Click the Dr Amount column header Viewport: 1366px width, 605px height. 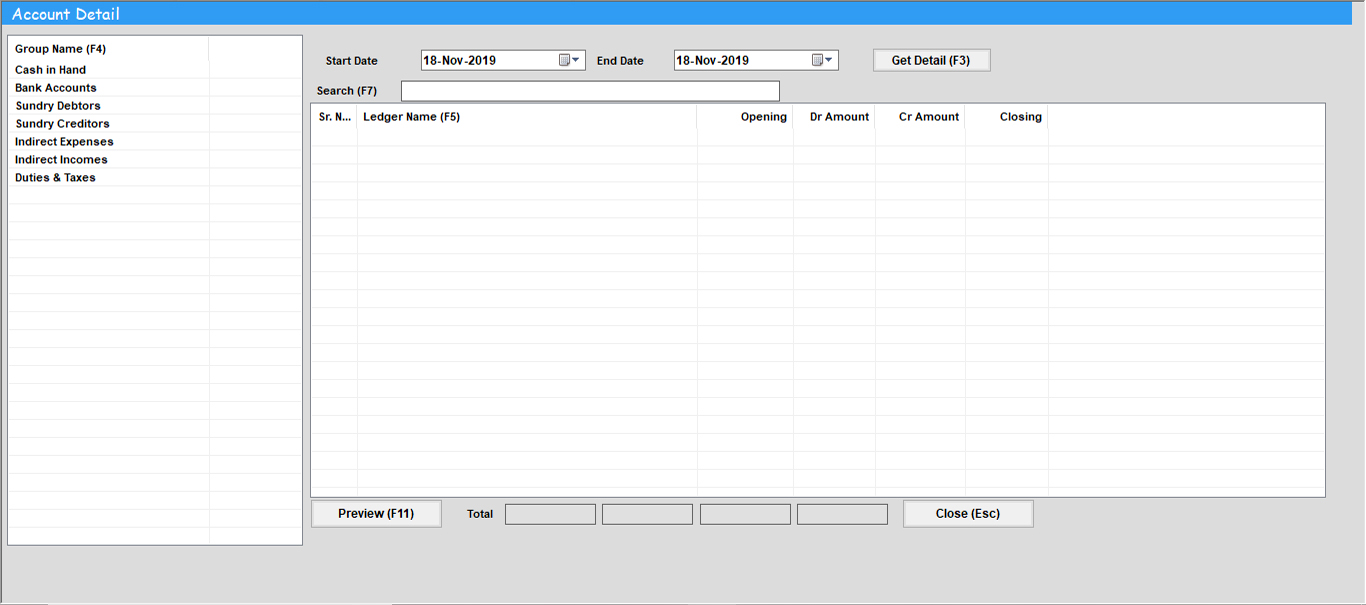pos(839,117)
